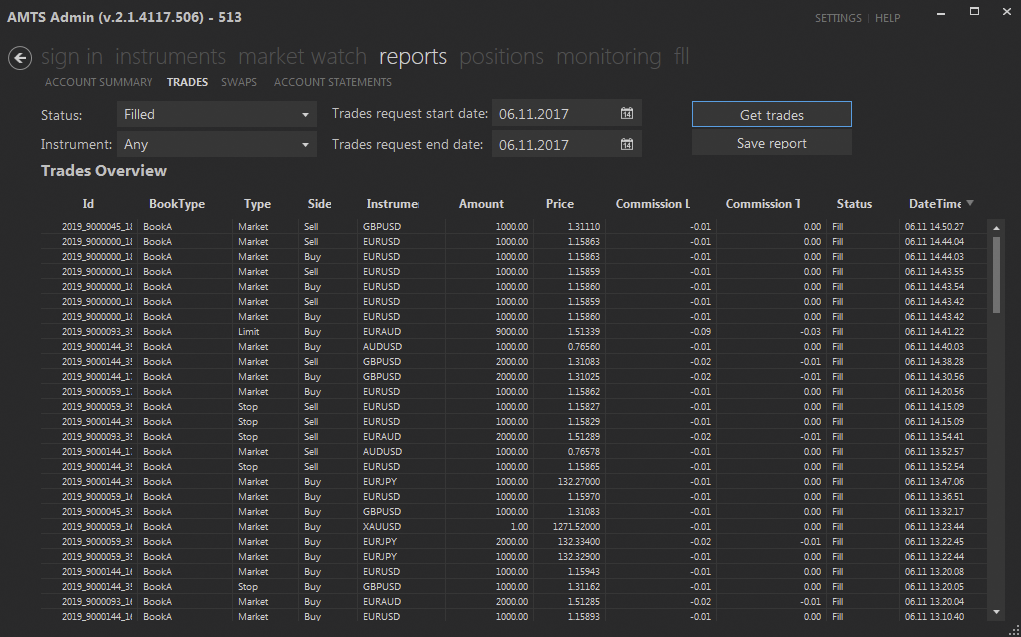Open Account Statements sub-tab
The width and height of the screenshot is (1021, 637).
tap(333, 82)
